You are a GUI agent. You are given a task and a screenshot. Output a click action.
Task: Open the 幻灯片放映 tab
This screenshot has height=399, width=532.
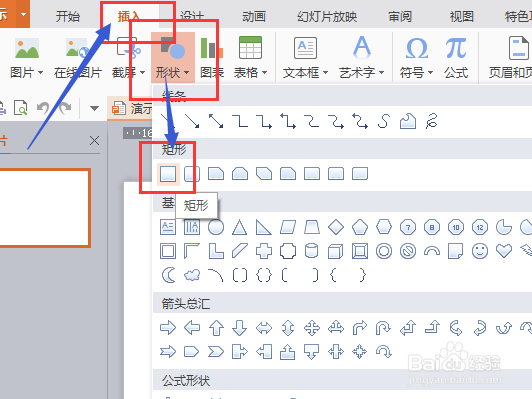pyautogui.click(x=327, y=16)
